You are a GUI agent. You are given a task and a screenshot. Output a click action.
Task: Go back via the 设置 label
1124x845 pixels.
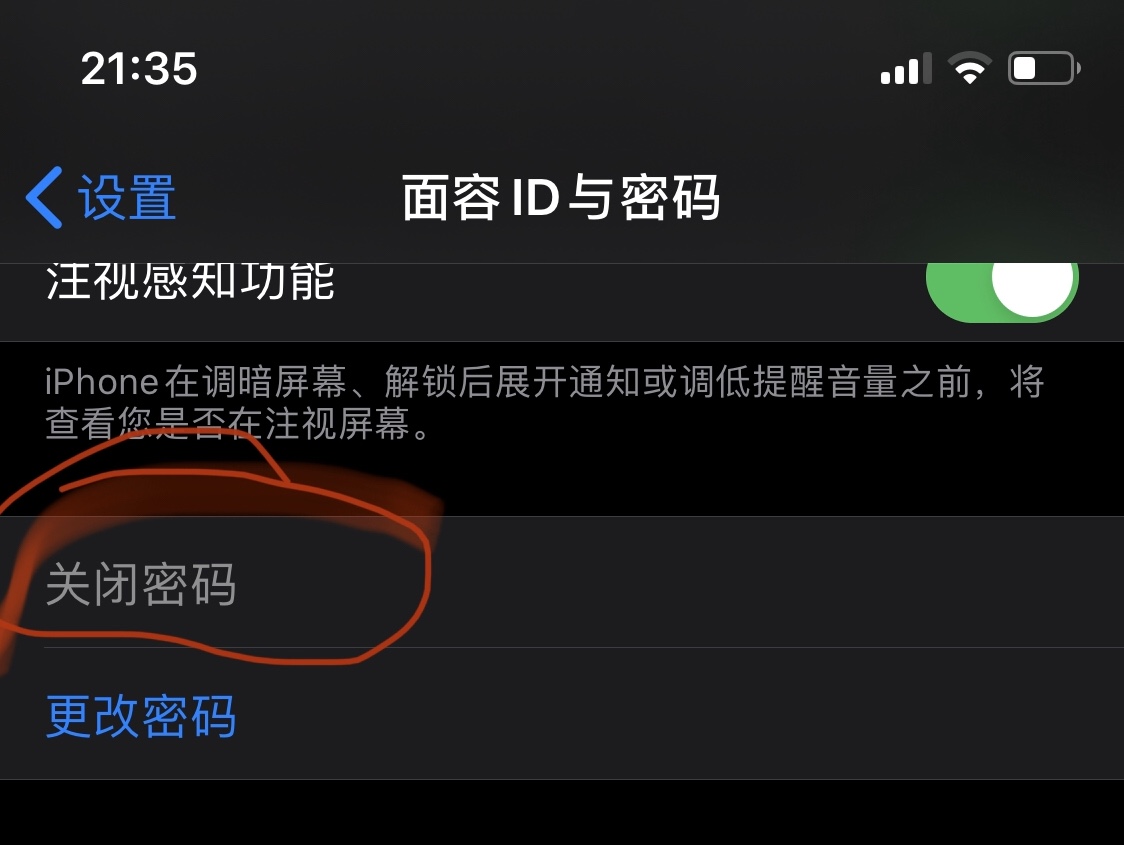[x=127, y=198]
